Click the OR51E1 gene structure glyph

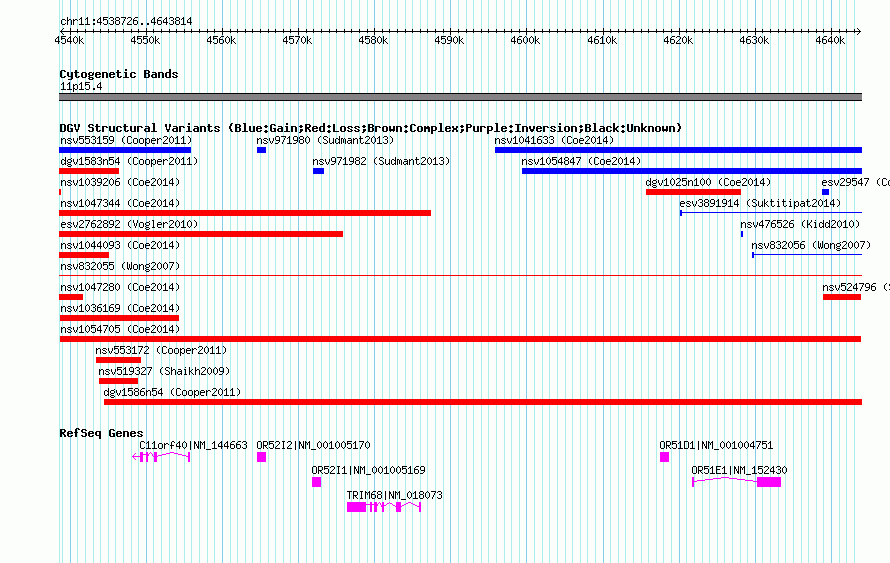737,482
